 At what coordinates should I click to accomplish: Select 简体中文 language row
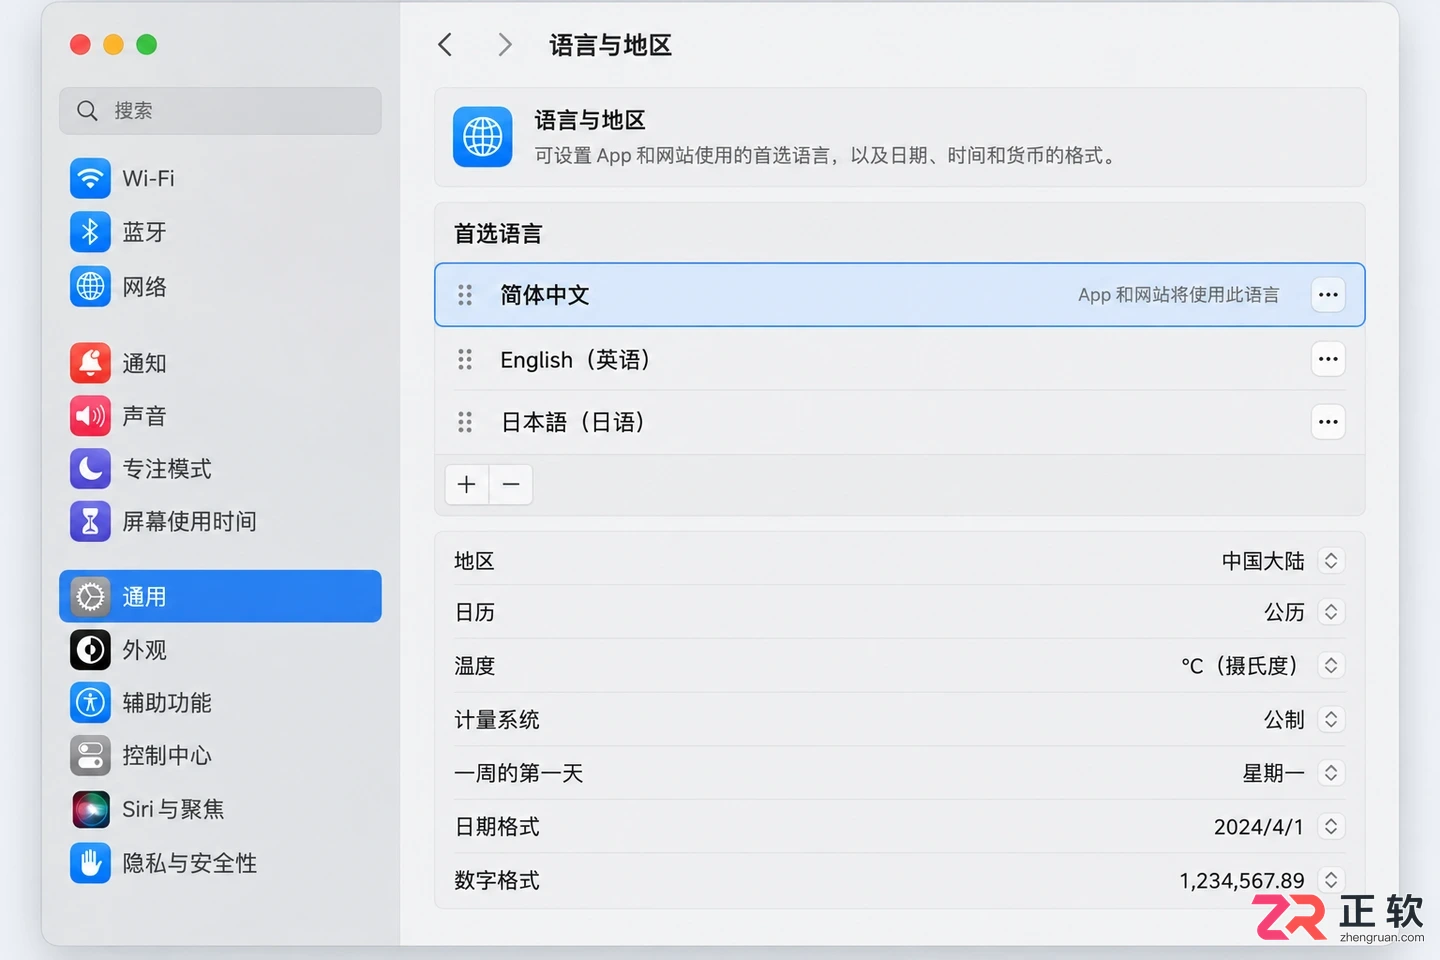pos(900,295)
